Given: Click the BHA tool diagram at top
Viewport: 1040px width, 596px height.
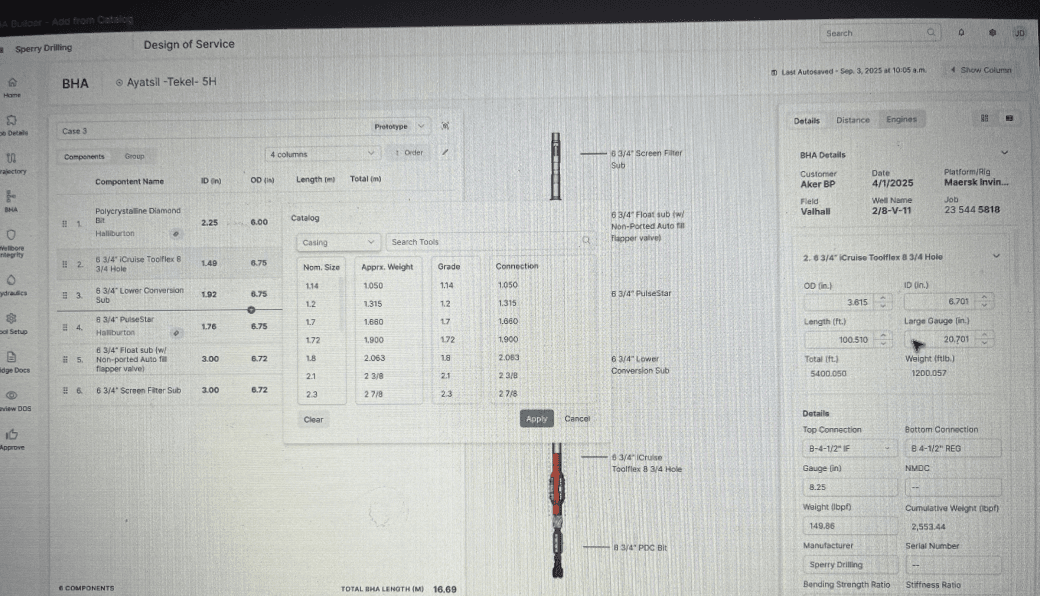Looking at the screenshot, I should tap(556, 166).
